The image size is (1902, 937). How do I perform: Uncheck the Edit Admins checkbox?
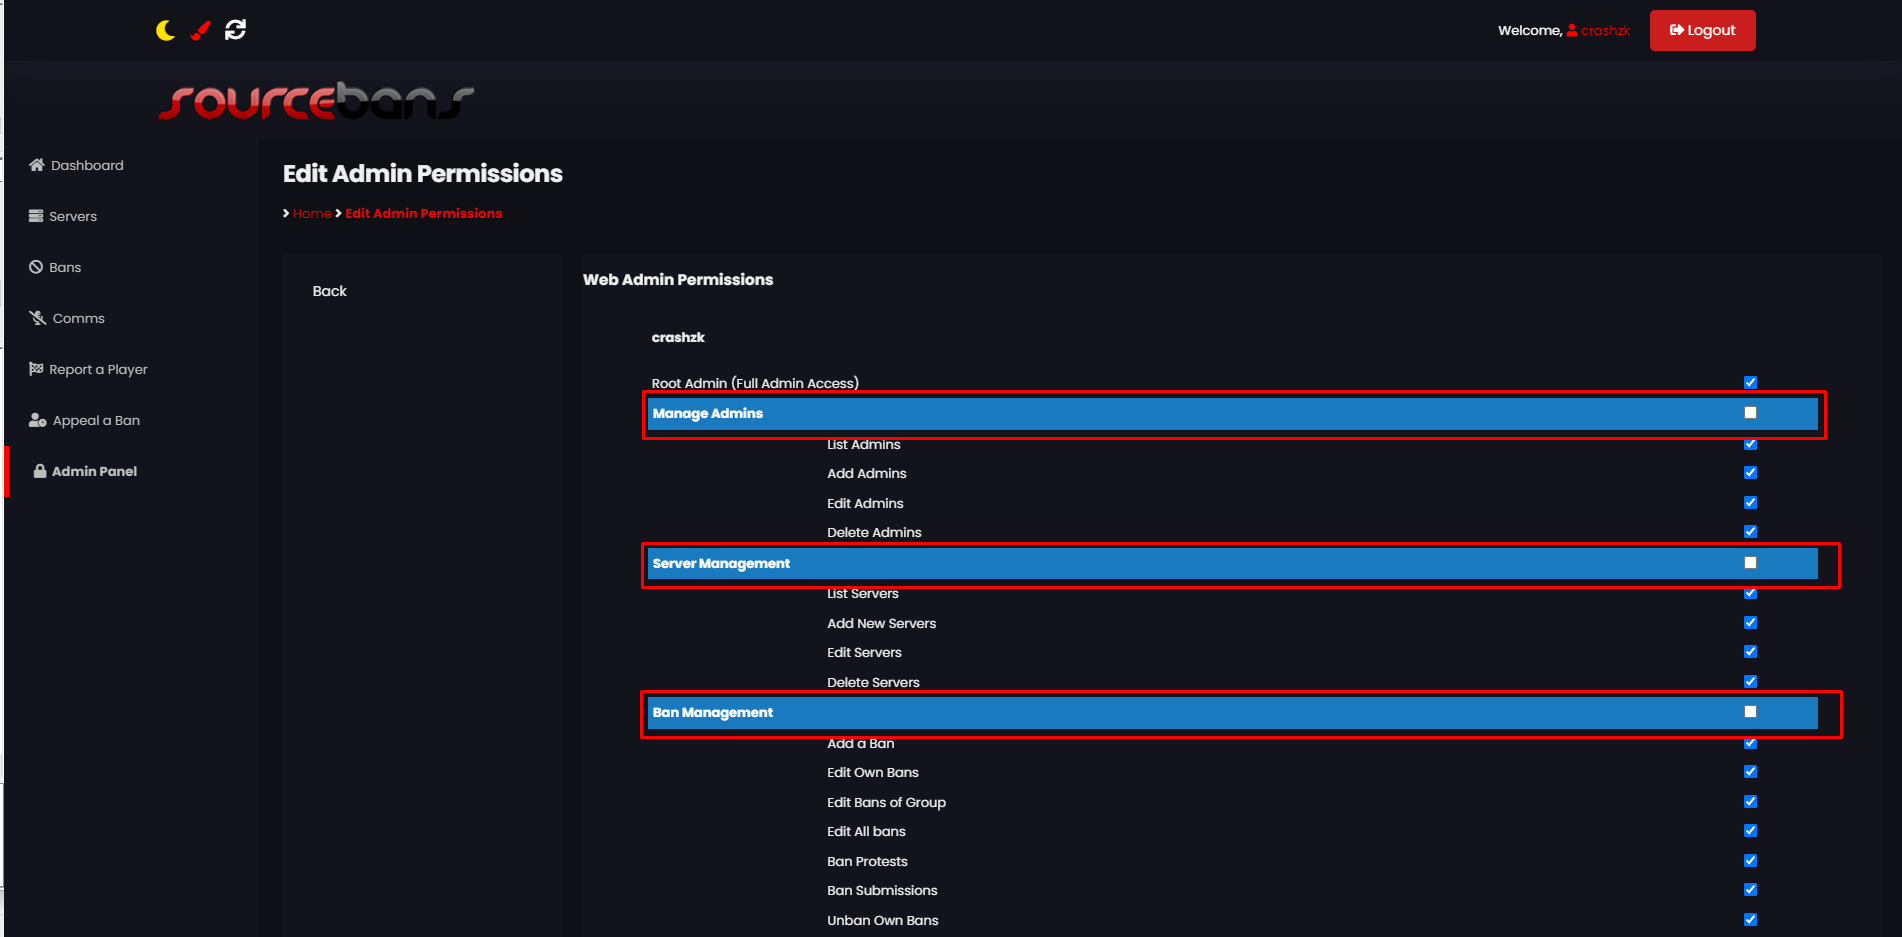coord(1750,502)
